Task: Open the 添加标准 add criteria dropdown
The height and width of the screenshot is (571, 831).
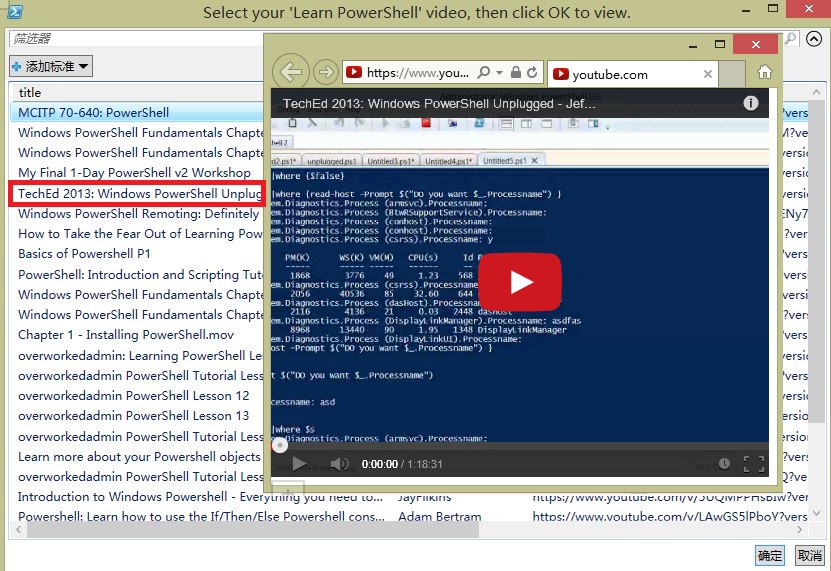Action: [x=51, y=66]
